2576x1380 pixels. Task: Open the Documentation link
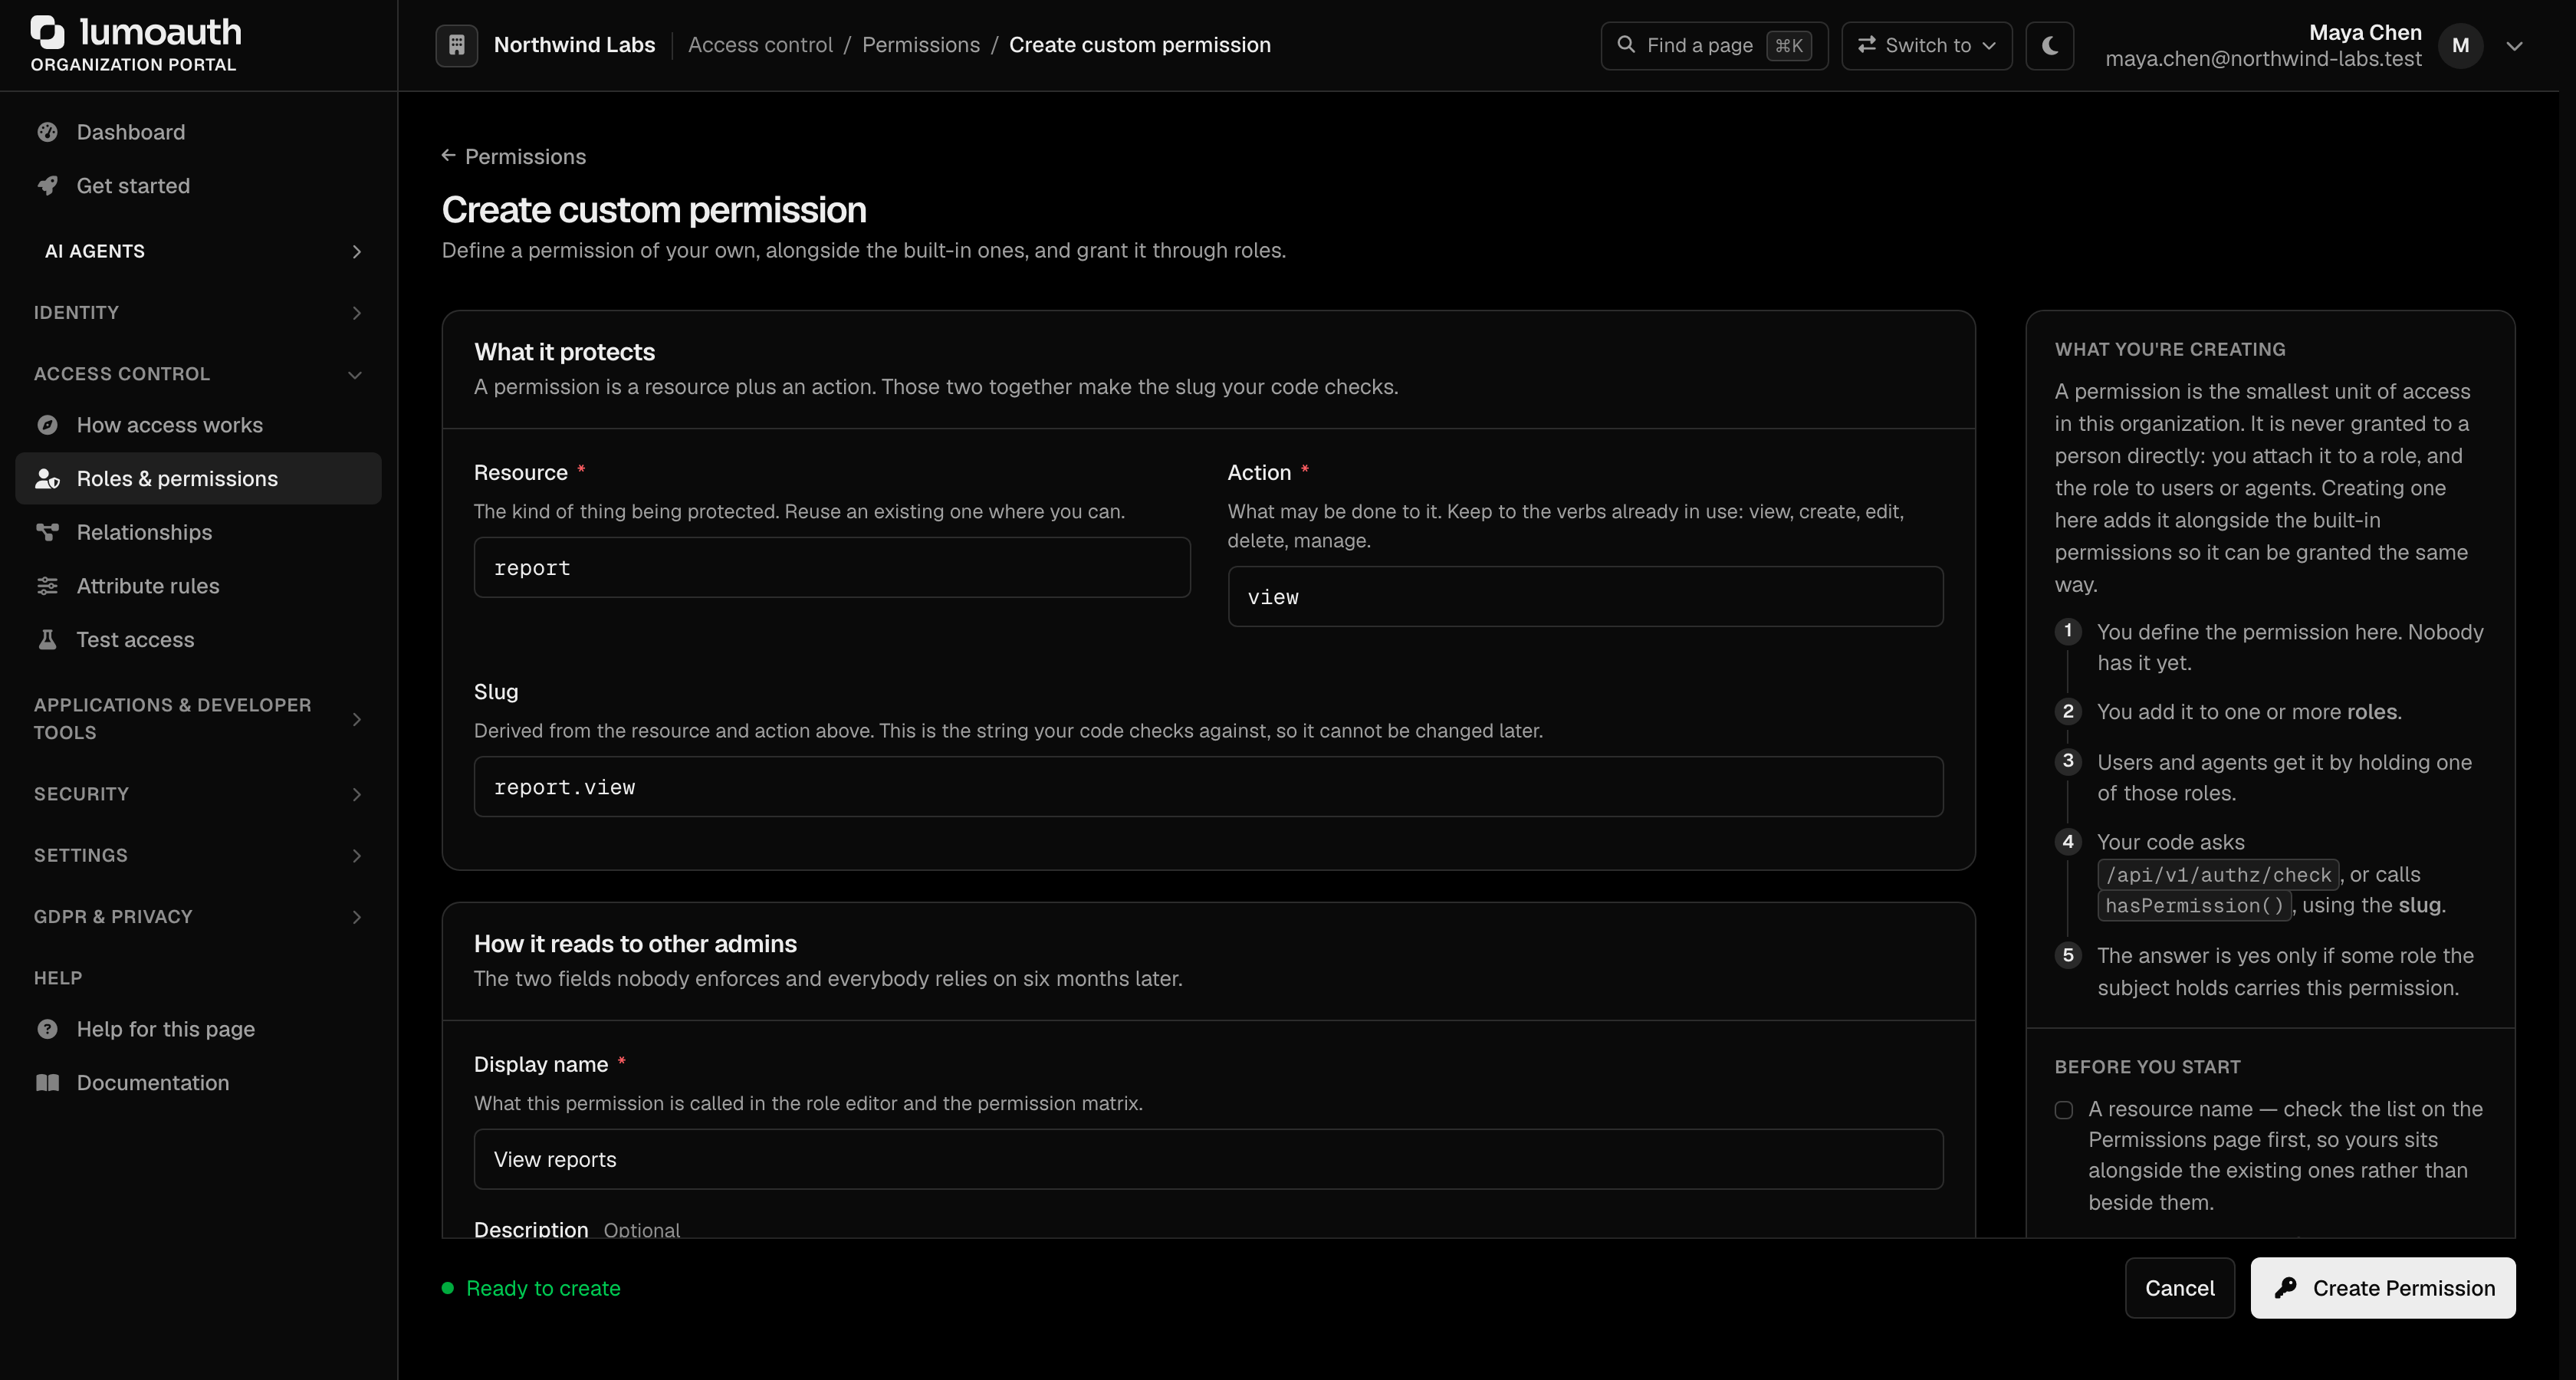pyautogui.click(x=198, y=1083)
